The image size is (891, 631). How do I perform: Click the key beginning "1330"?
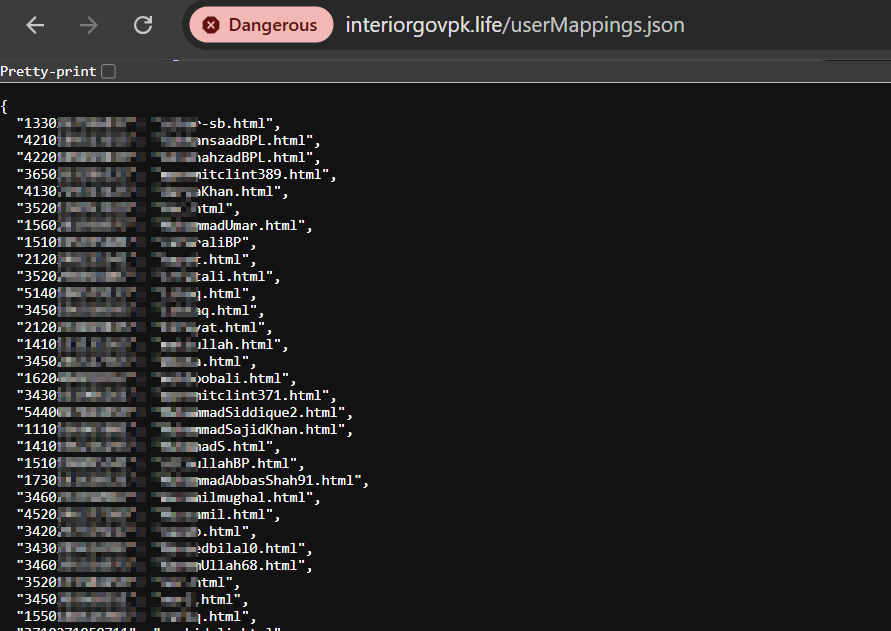37,123
